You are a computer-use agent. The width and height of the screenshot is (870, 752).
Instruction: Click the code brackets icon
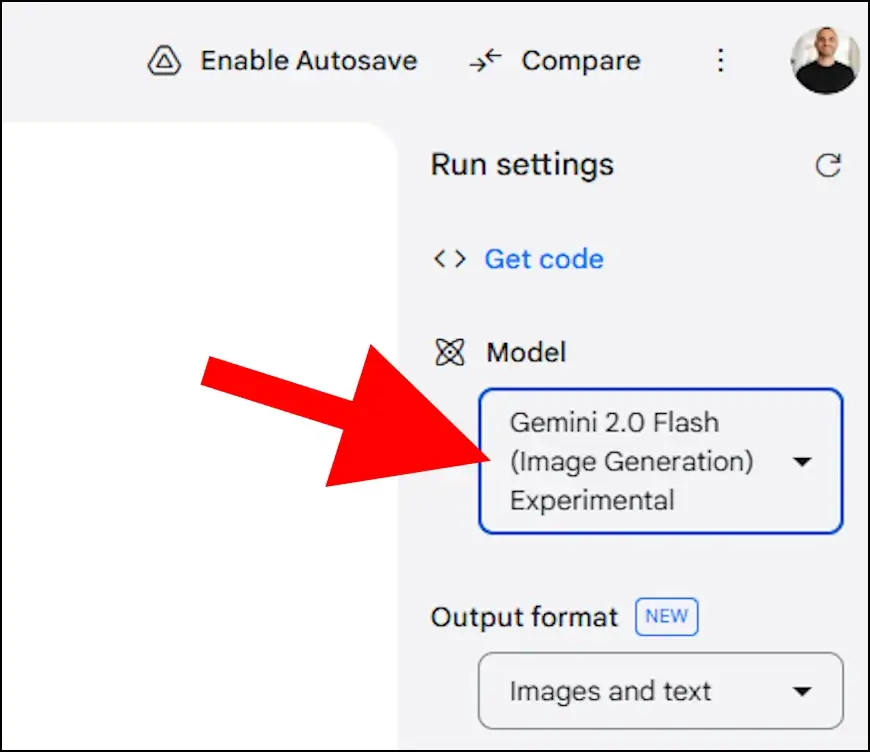click(x=449, y=259)
